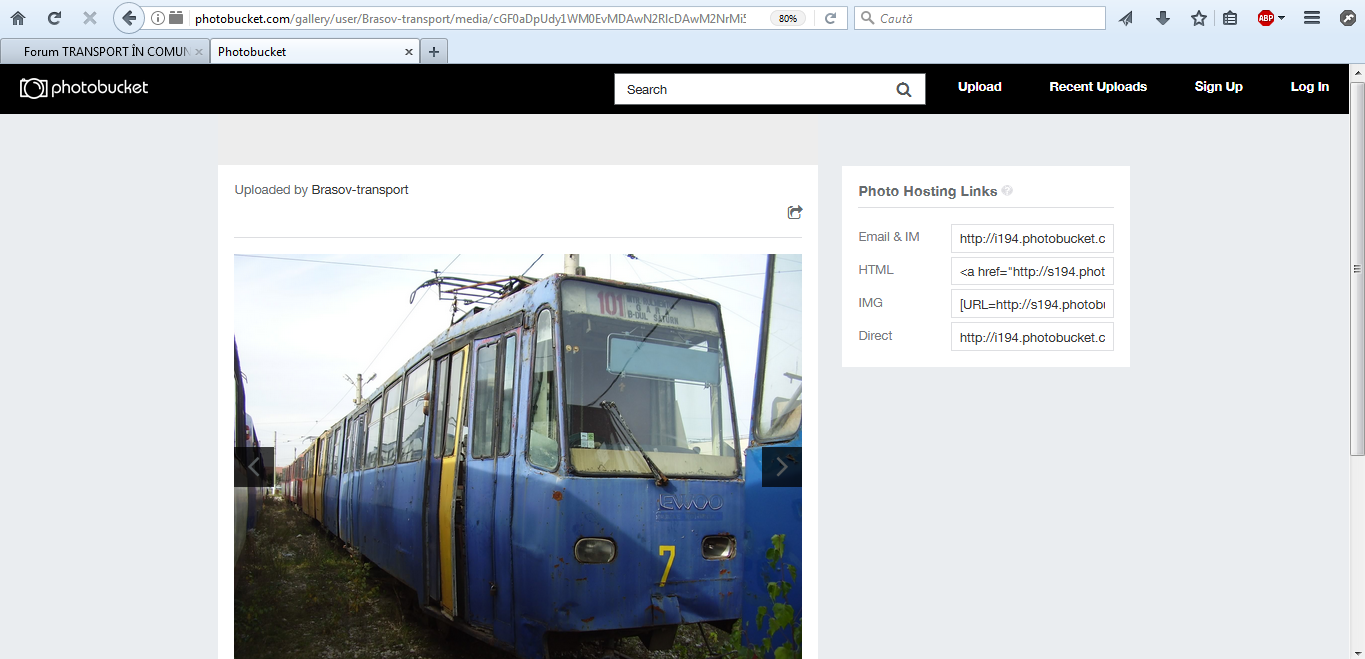
Task: Open the Downloads arrow icon in toolbar
Action: click(x=1162, y=18)
